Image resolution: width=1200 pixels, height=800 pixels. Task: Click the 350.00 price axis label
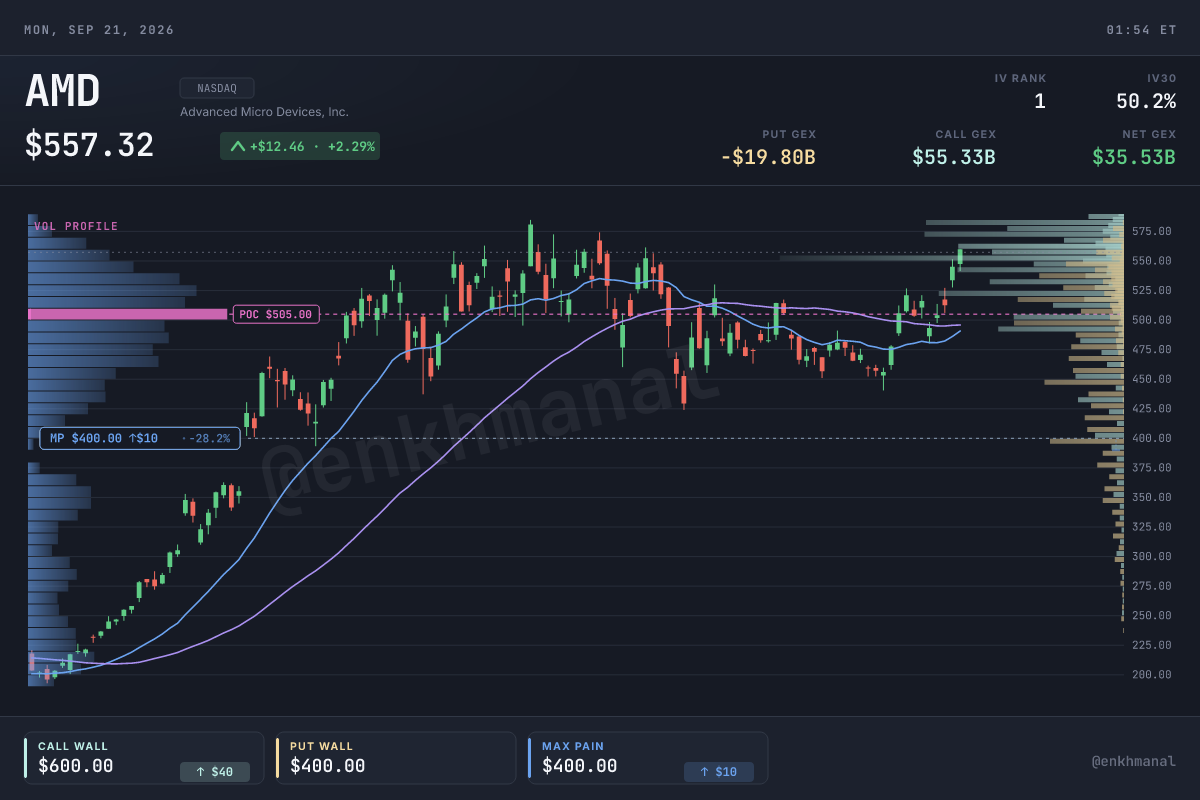(x=1152, y=497)
